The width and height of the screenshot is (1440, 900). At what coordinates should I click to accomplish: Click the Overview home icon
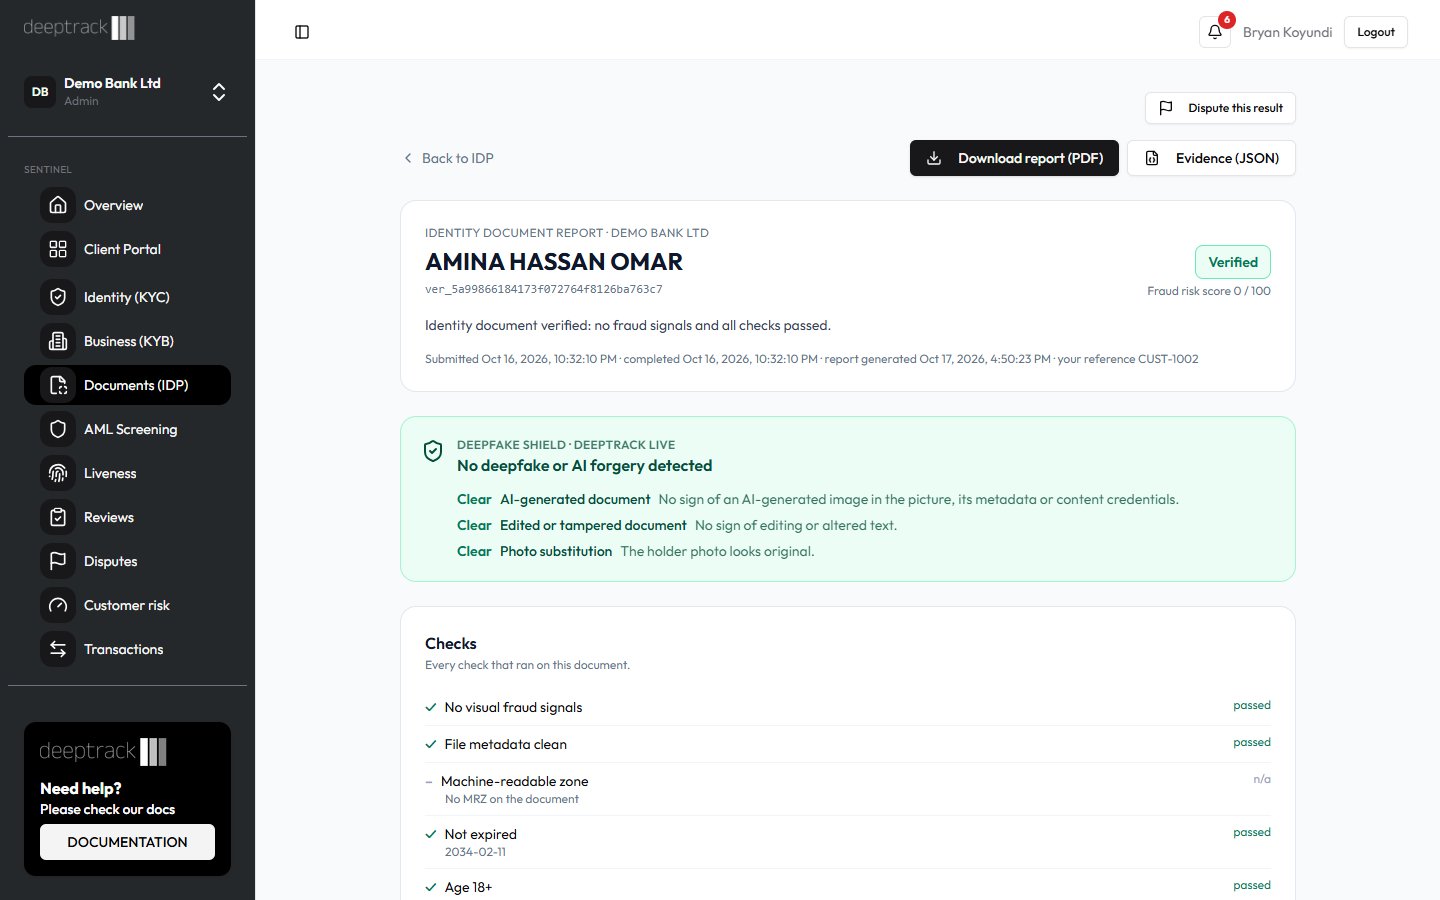pyautogui.click(x=58, y=205)
